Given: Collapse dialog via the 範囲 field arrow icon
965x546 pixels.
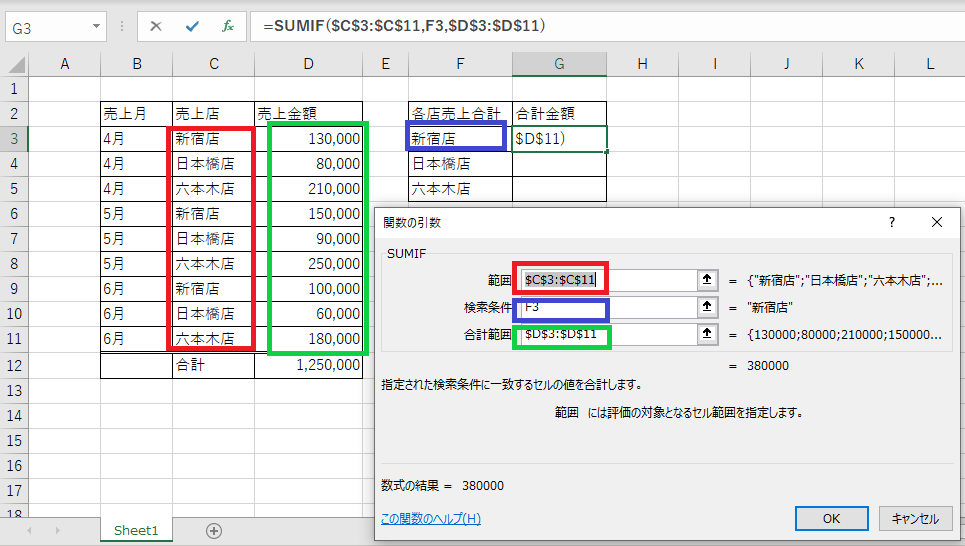Looking at the screenshot, I should (707, 280).
